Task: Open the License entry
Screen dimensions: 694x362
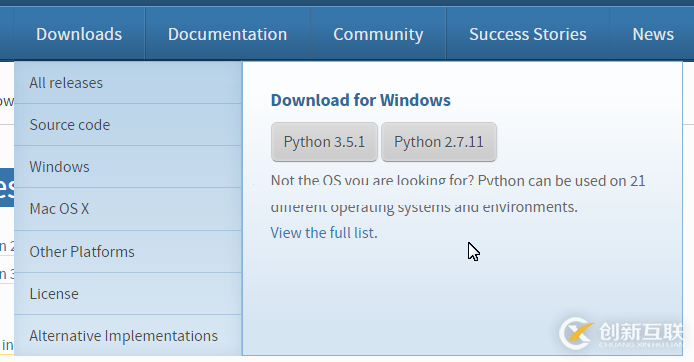Action: coord(128,294)
